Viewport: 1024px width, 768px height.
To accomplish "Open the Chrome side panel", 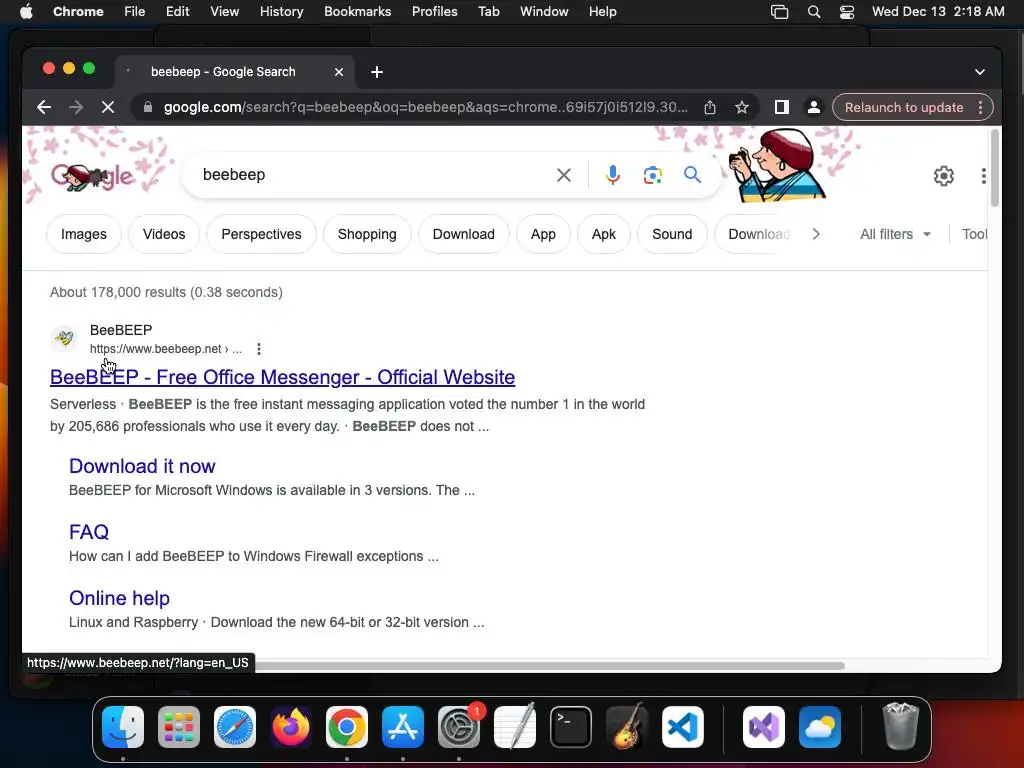I will (782, 107).
